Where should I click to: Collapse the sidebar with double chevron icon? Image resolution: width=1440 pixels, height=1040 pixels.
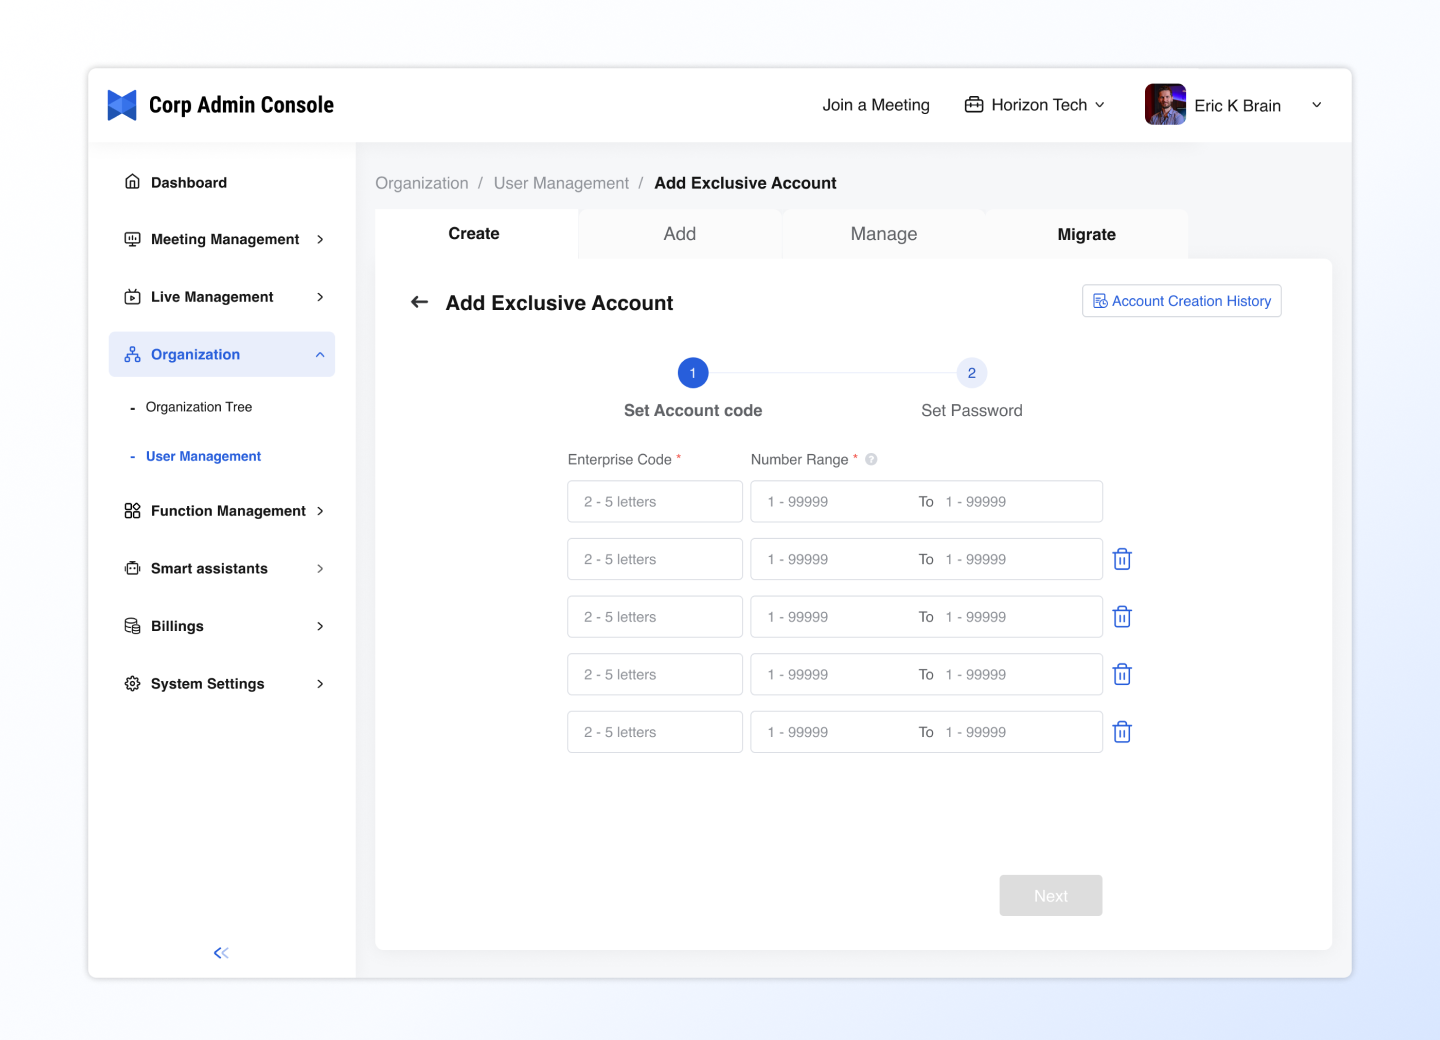(221, 953)
